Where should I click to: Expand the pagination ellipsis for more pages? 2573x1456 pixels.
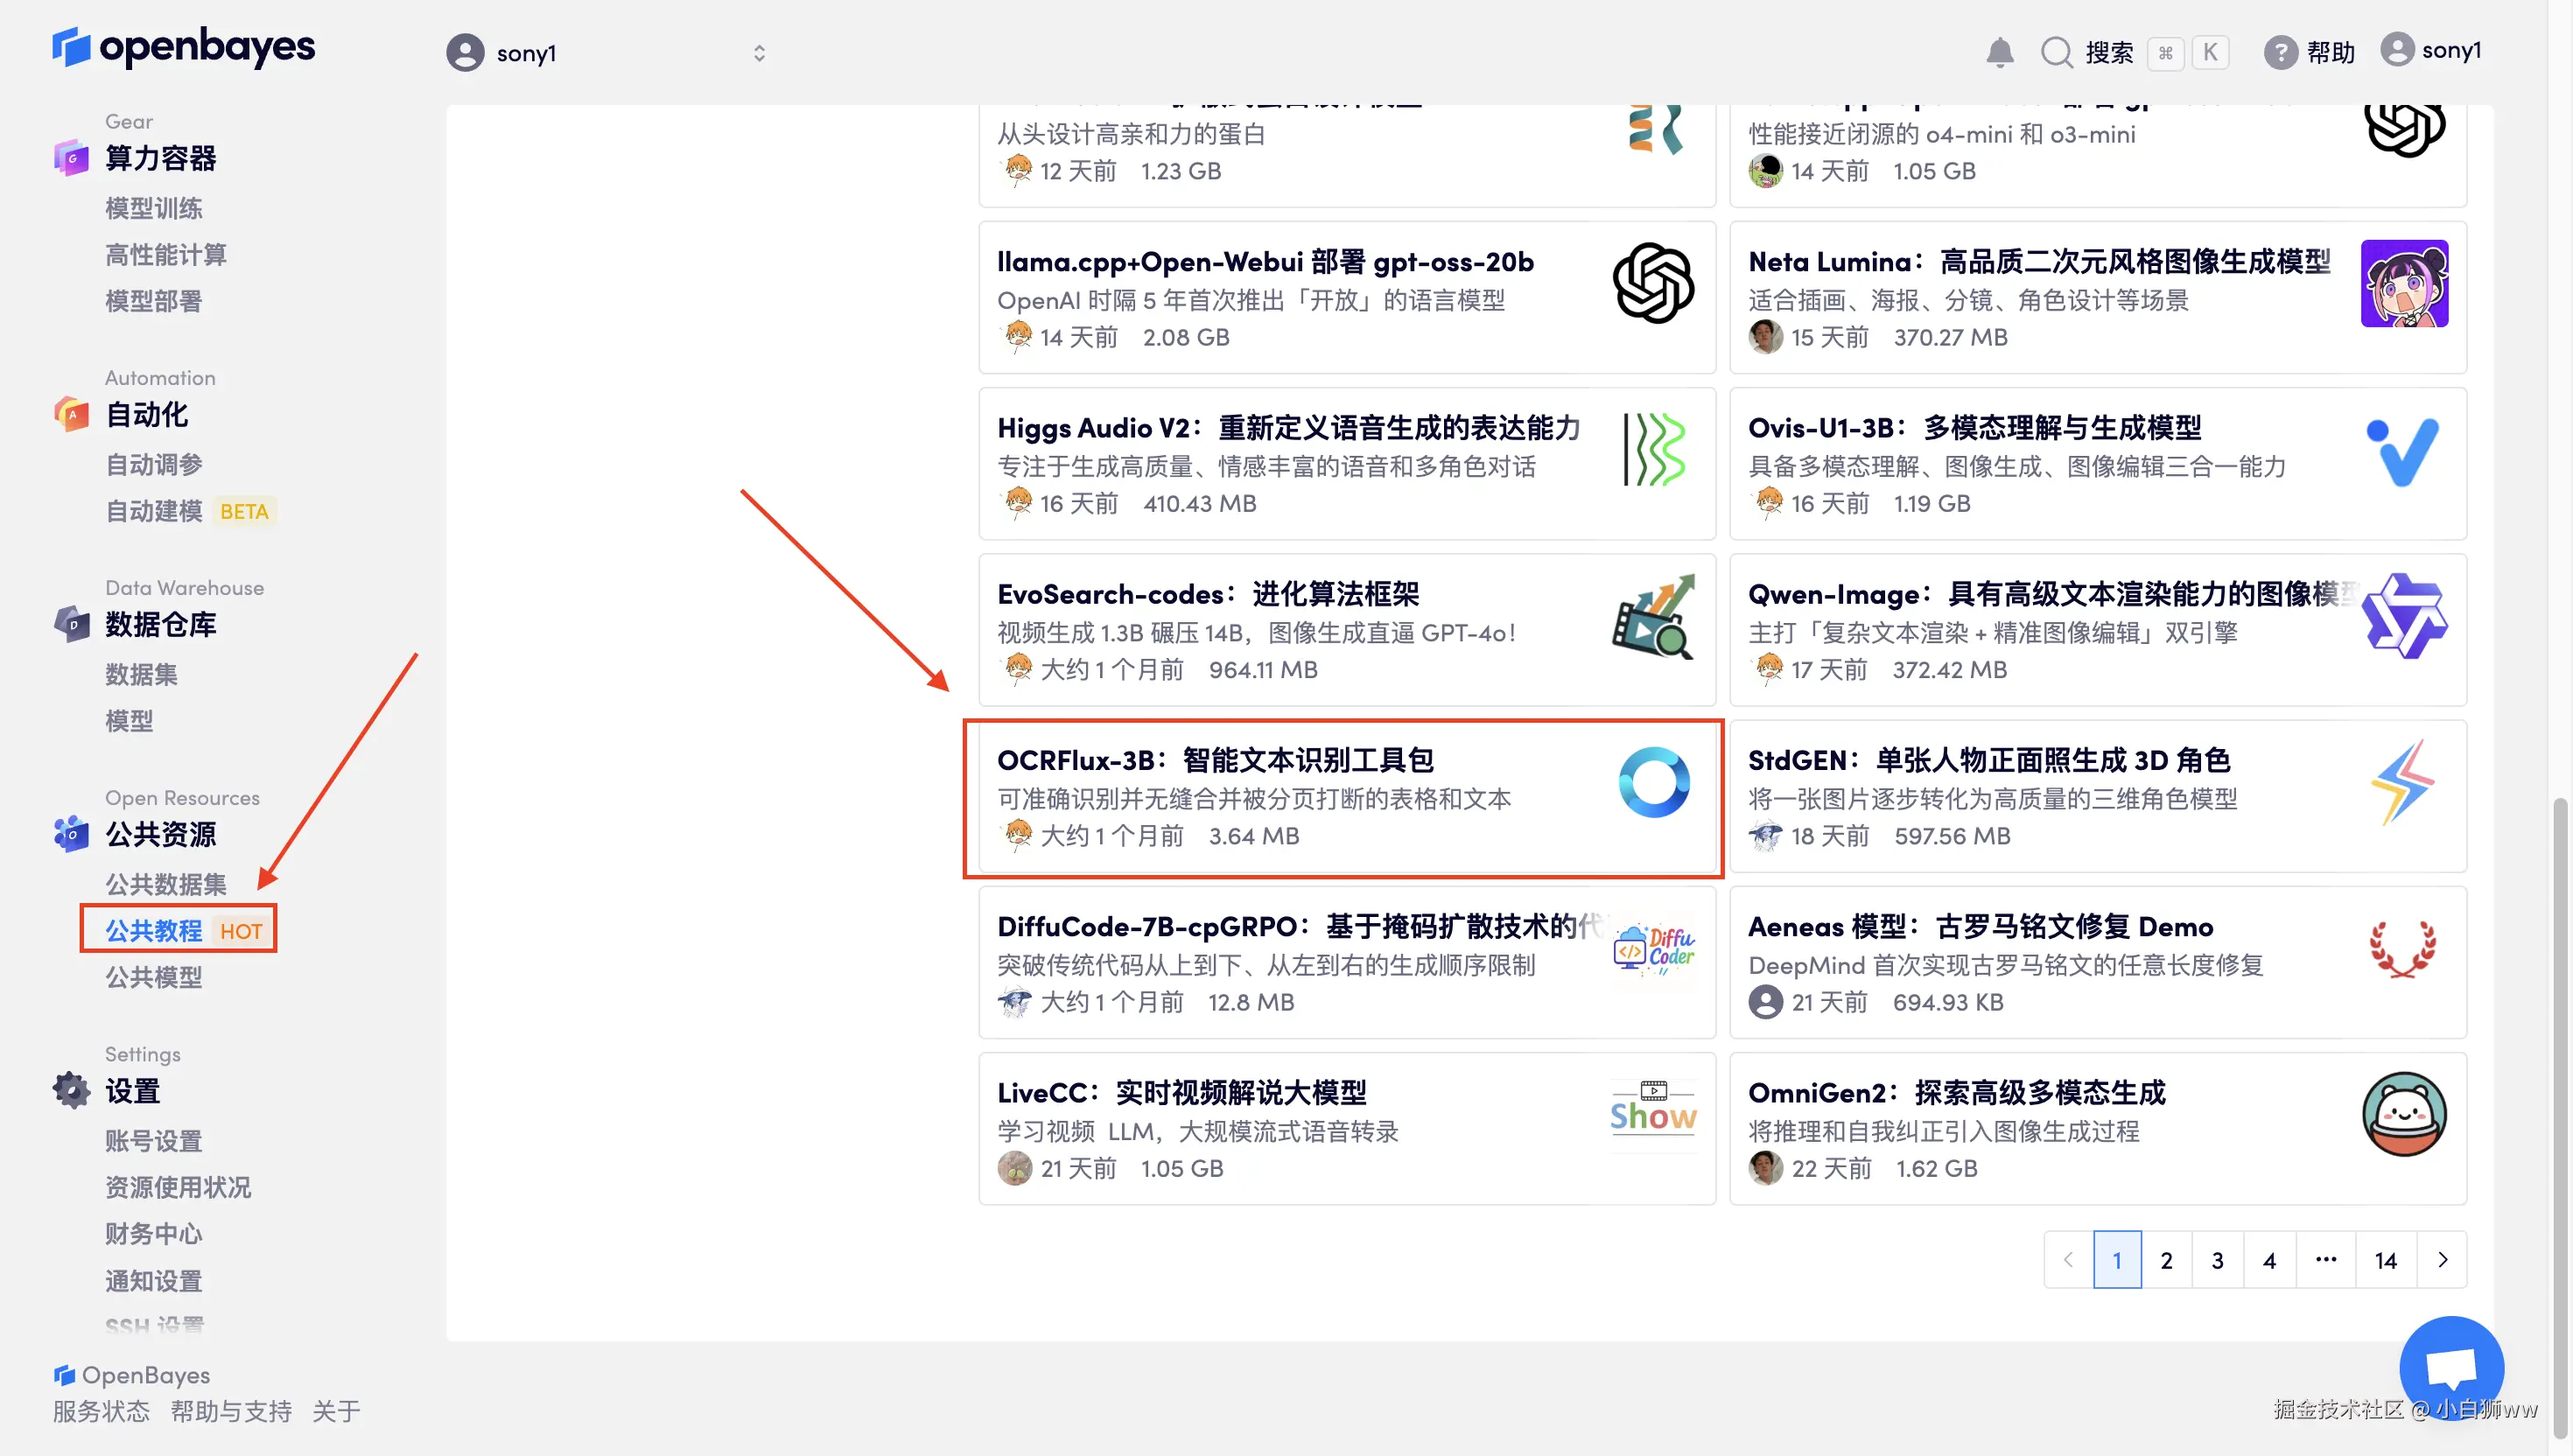coord(2326,1259)
